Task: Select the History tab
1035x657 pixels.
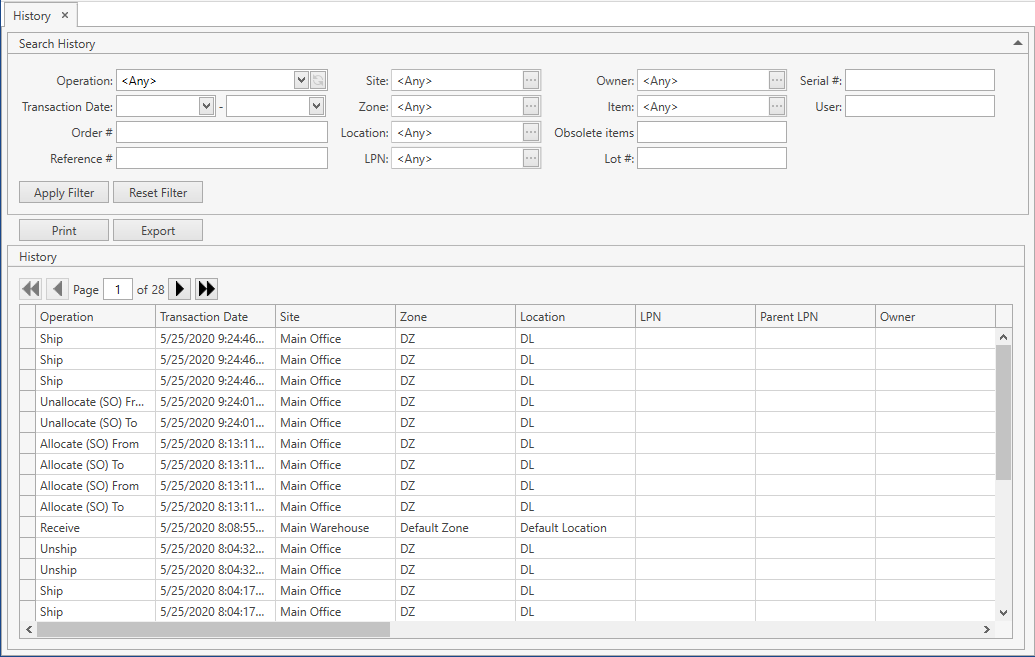Action: point(32,16)
